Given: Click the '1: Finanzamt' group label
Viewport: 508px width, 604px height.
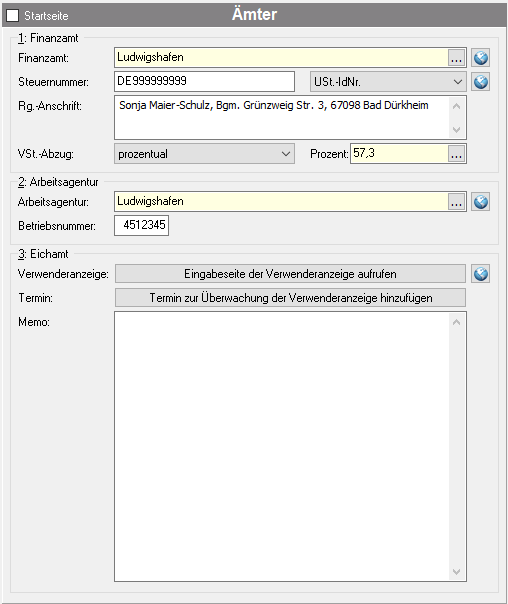Looking at the screenshot, I should coord(48,38).
